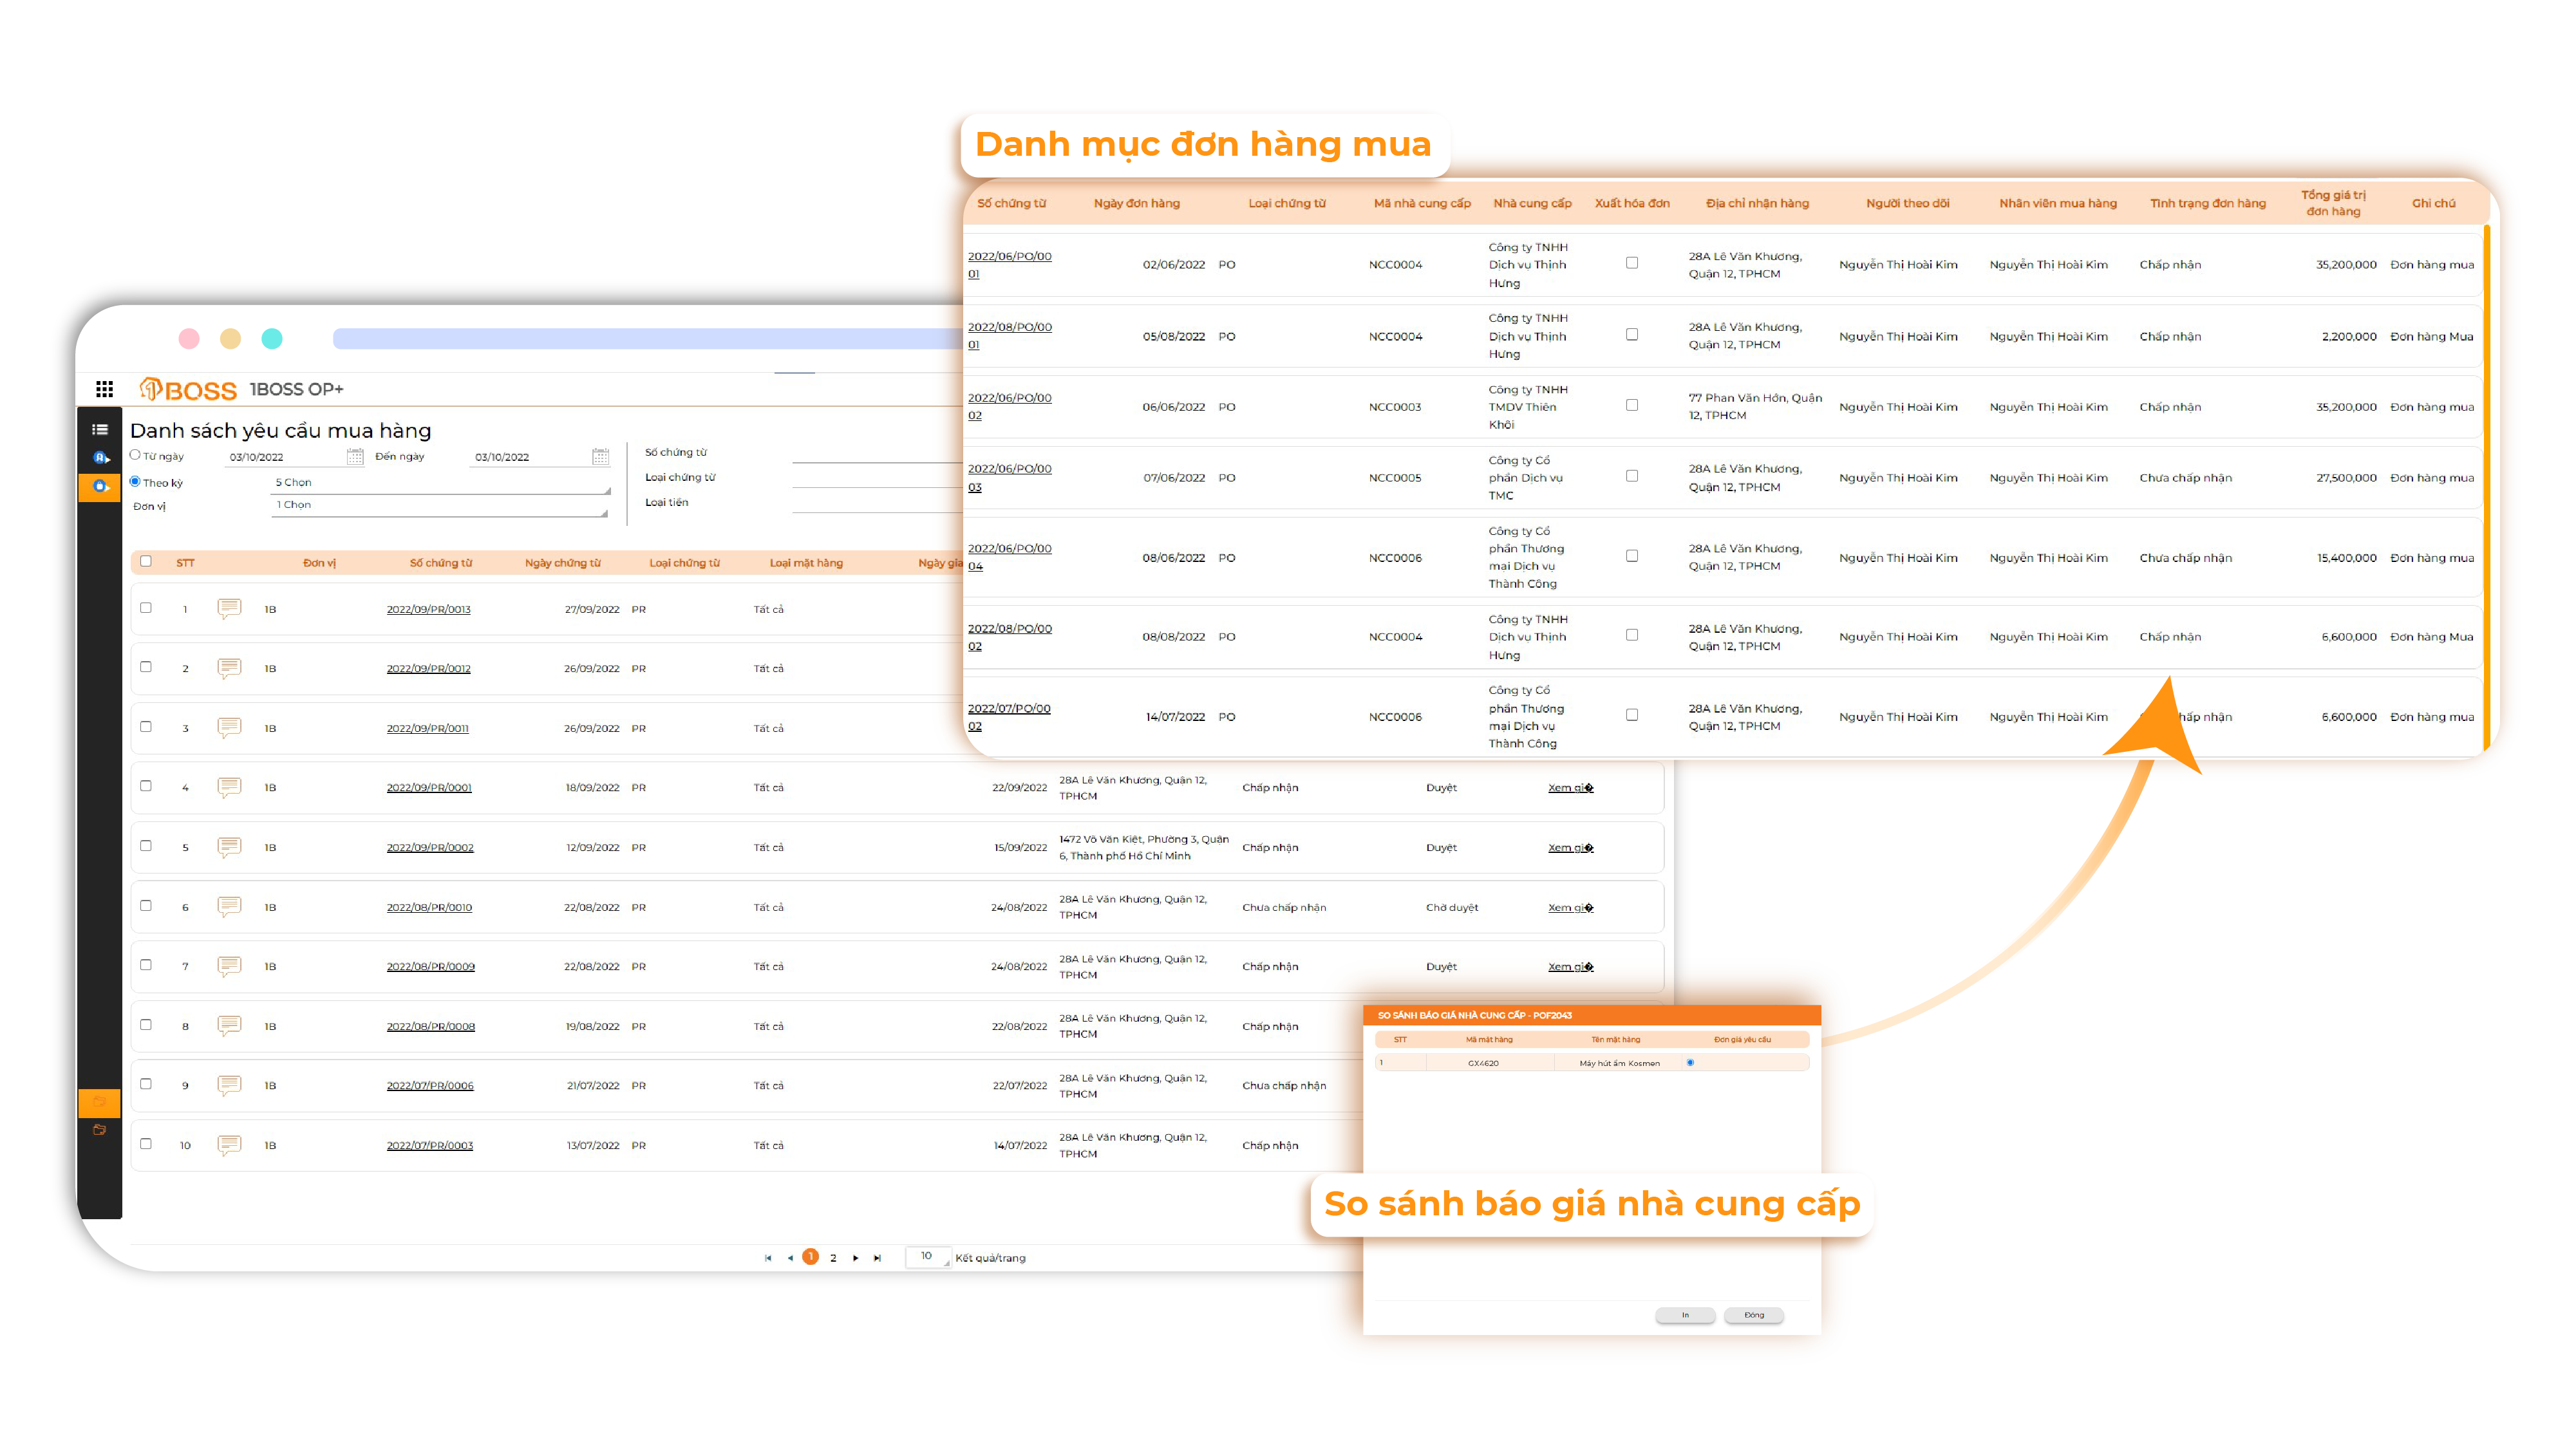Open comment icon for row 1
The height and width of the screenshot is (1449, 2576).
229,608
